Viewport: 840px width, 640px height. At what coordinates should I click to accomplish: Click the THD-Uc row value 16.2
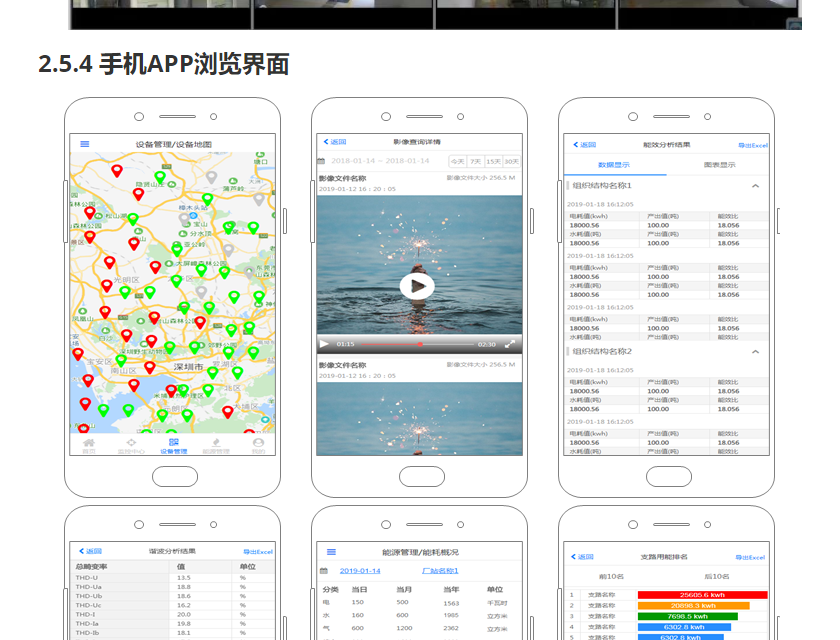(184, 605)
